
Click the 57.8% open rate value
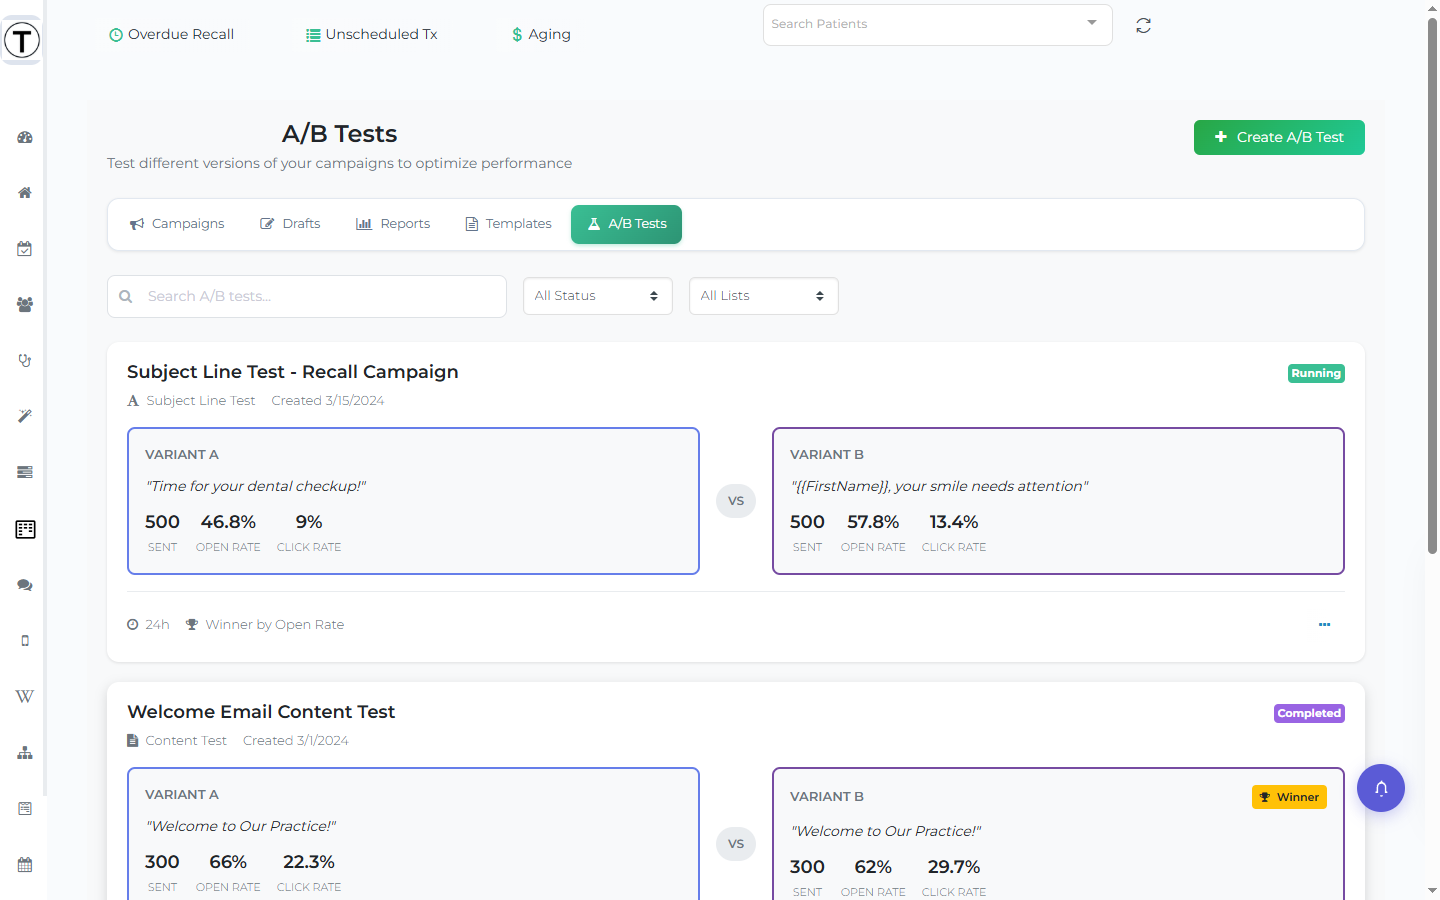(873, 522)
